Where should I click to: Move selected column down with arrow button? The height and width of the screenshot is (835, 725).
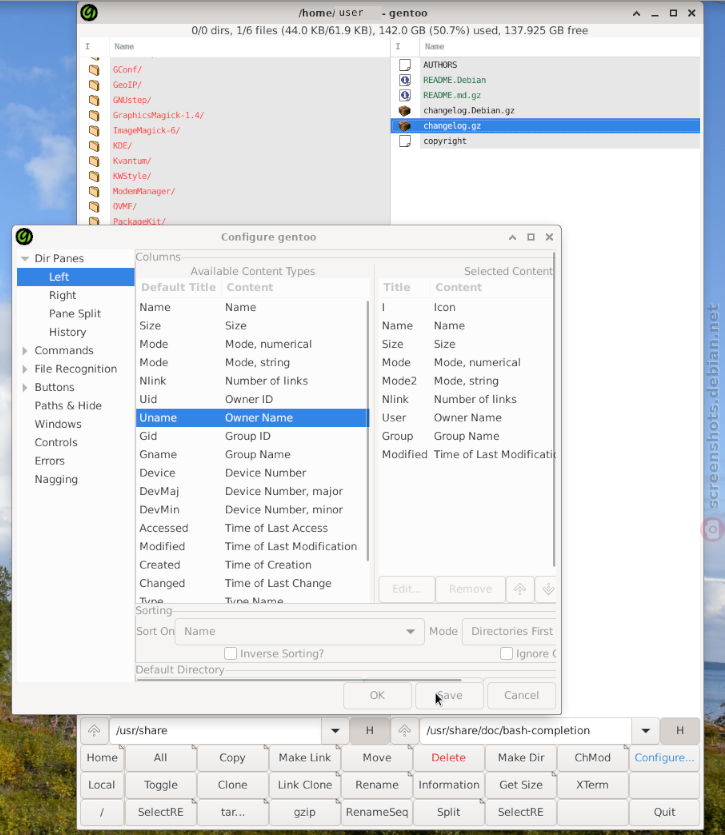(x=548, y=589)
